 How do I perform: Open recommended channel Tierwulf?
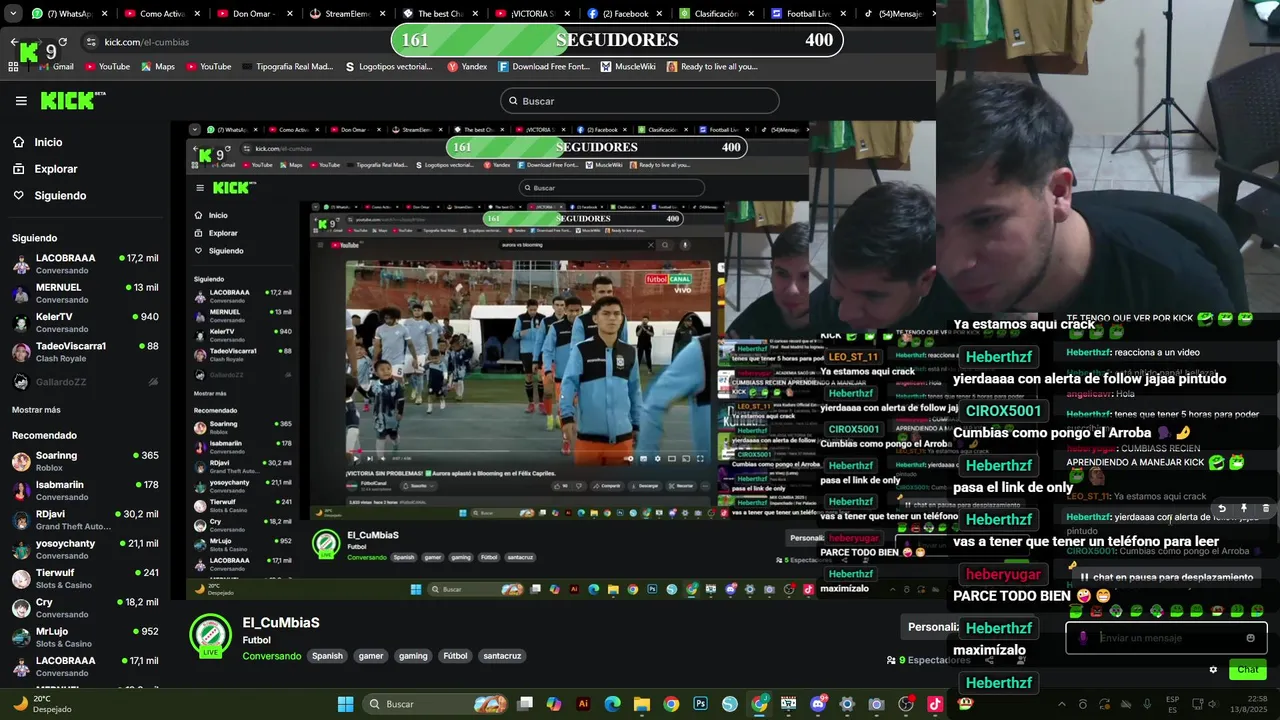tap(85, 579)
